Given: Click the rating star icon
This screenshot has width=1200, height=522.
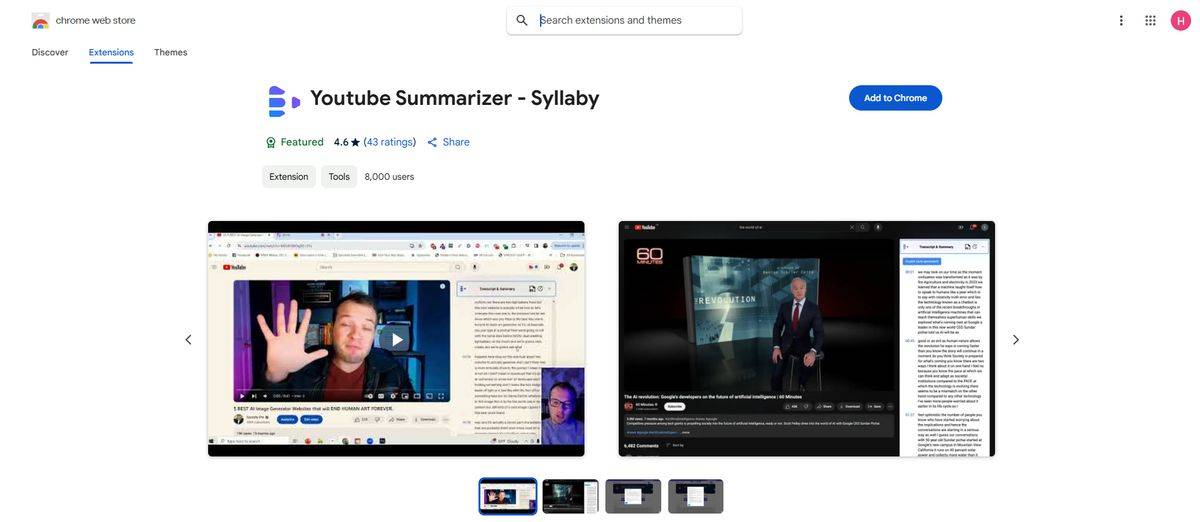Looking at the screenshot, I should coord(355,142).
